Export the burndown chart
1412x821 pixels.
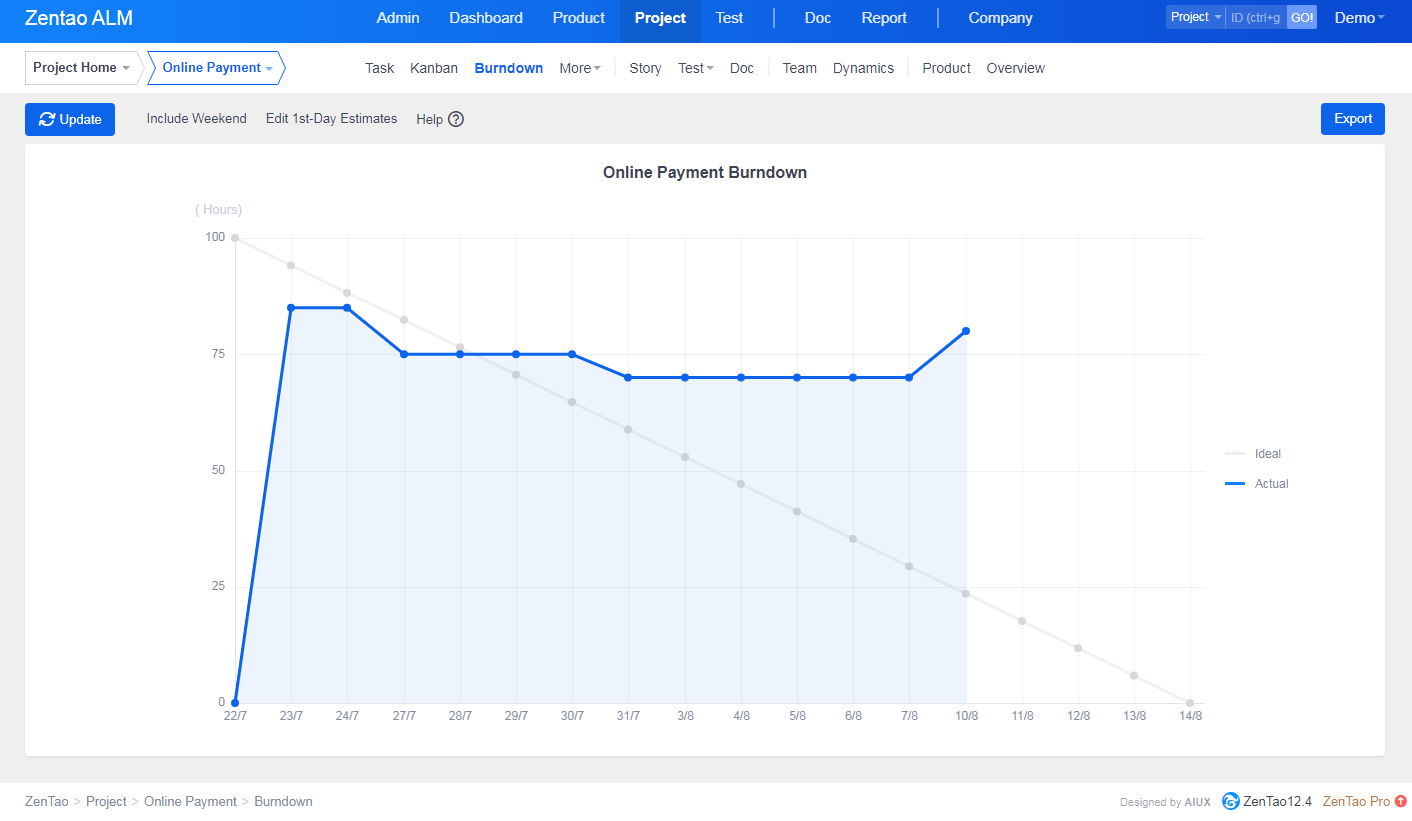(x=1352, y=118)
